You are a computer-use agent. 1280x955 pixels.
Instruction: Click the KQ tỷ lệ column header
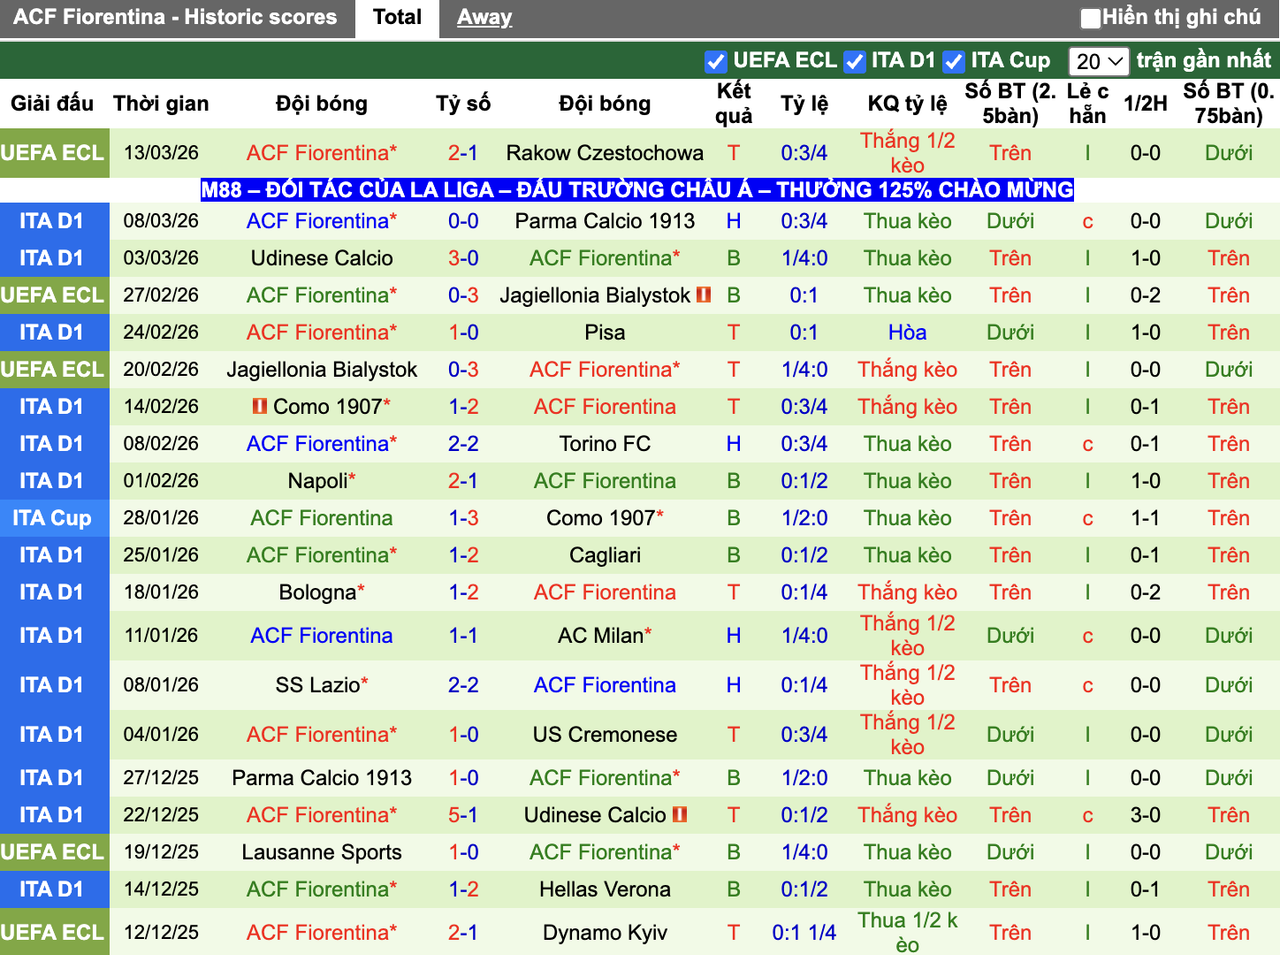click(907, 103)
